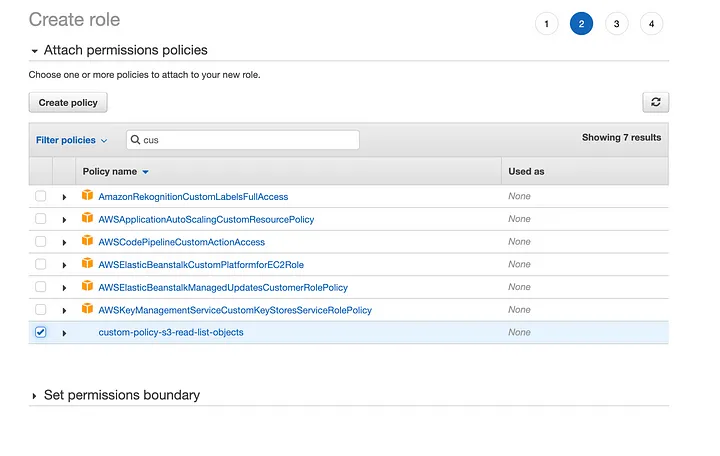Click the search magnifier icon
The width and height of the screenshot is (720, 456).
pyautogui.click(x=135, y=140)
